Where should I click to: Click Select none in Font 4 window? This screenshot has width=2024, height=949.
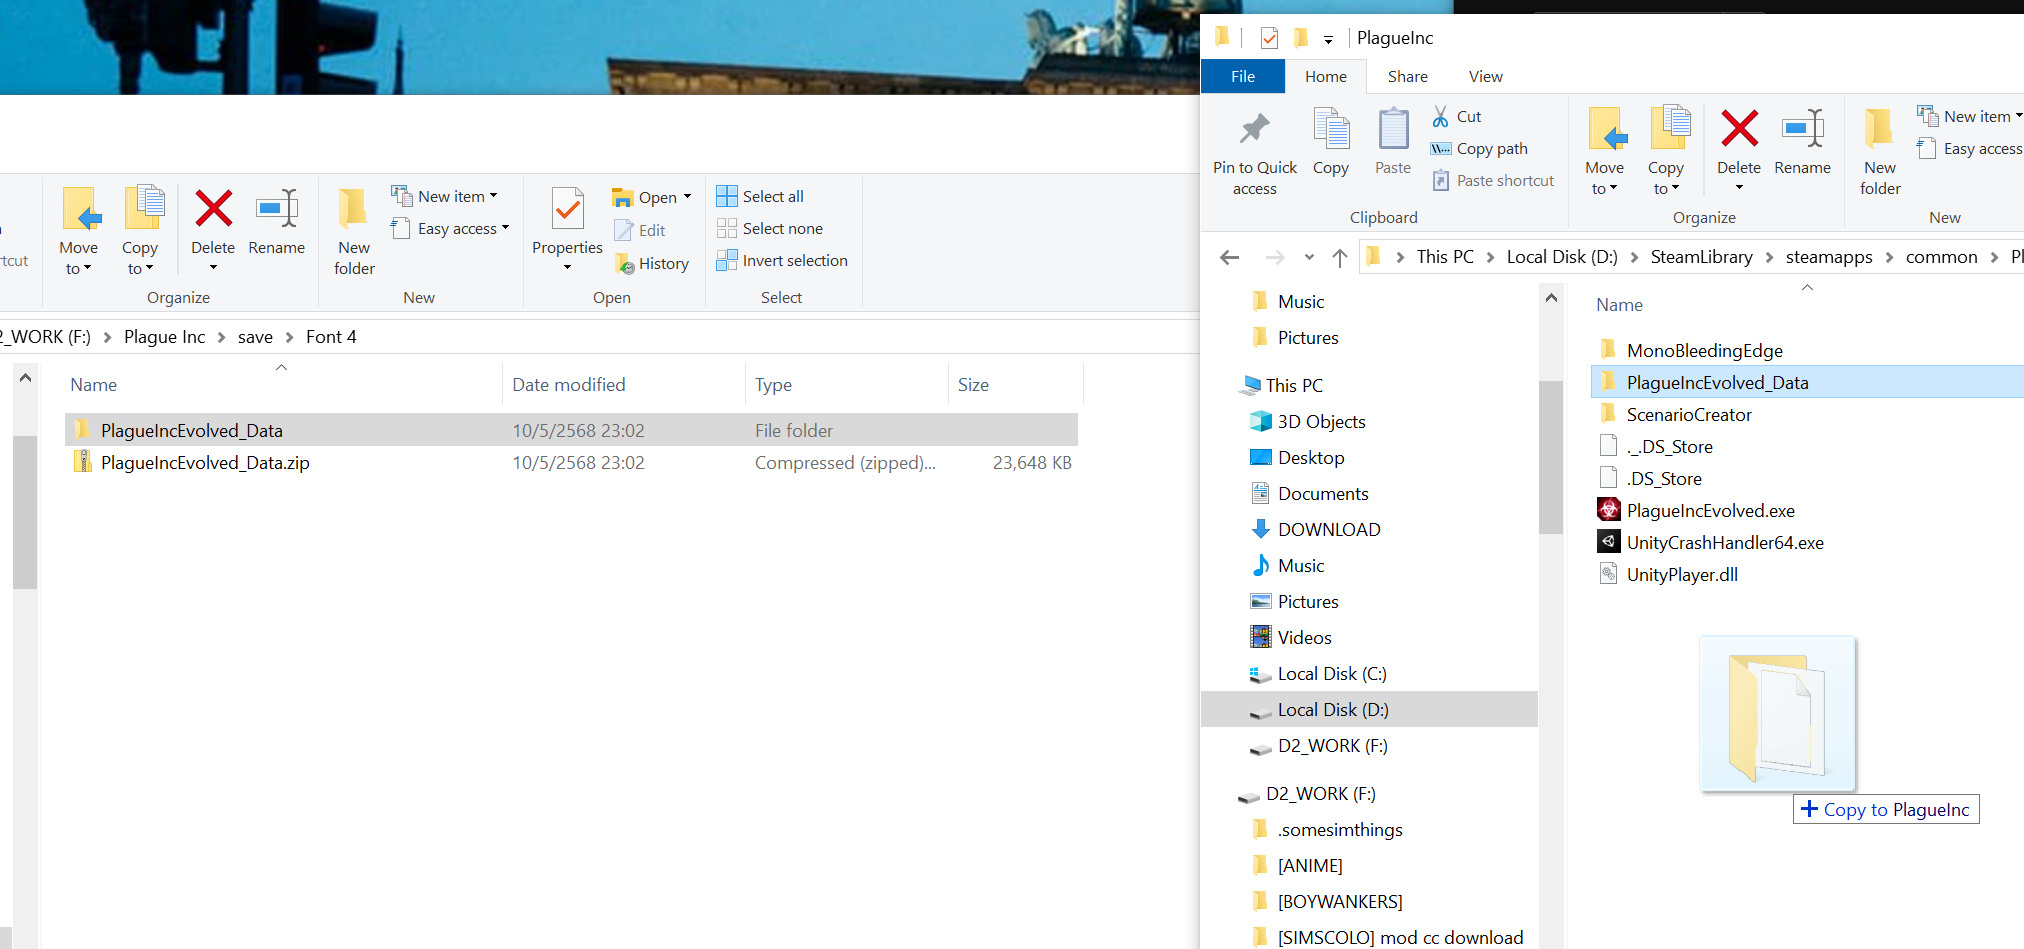click(x=770, y=228)
